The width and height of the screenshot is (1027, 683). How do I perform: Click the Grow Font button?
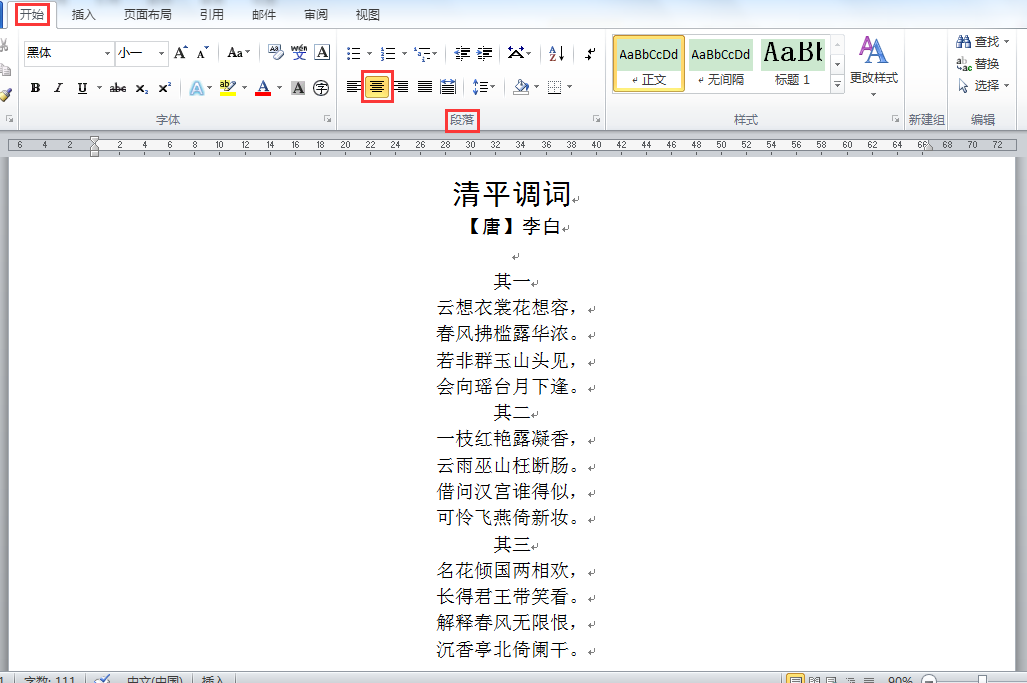click(x=181, y=52)
